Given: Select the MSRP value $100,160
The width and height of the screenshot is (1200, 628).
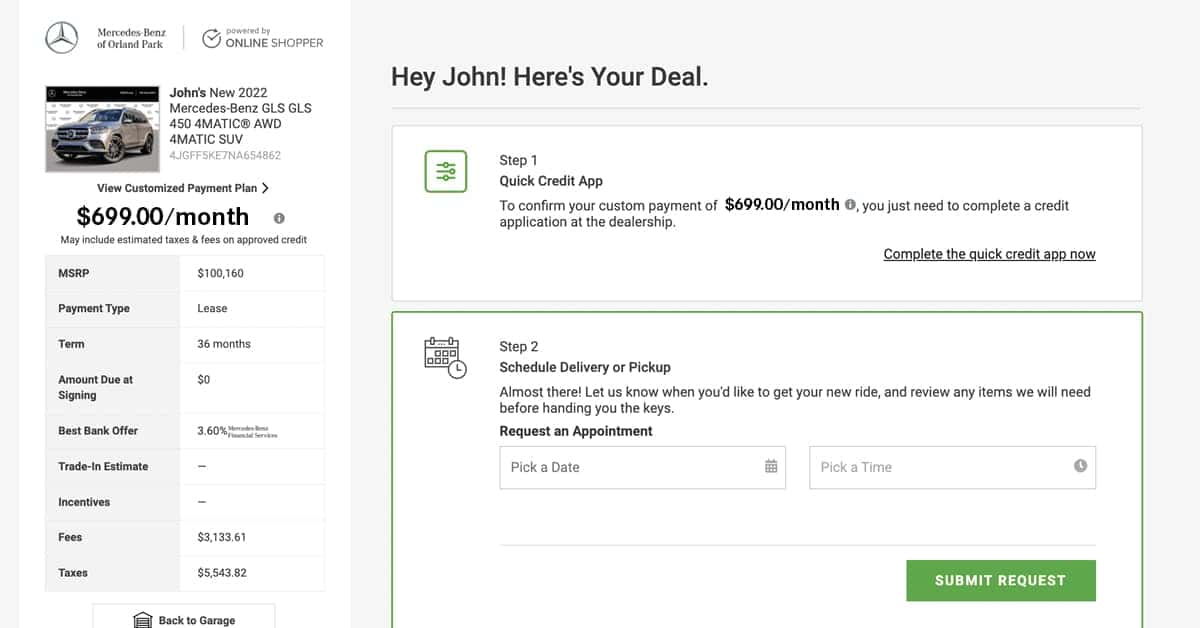Looking at the screenshot, I should [221, 273].
